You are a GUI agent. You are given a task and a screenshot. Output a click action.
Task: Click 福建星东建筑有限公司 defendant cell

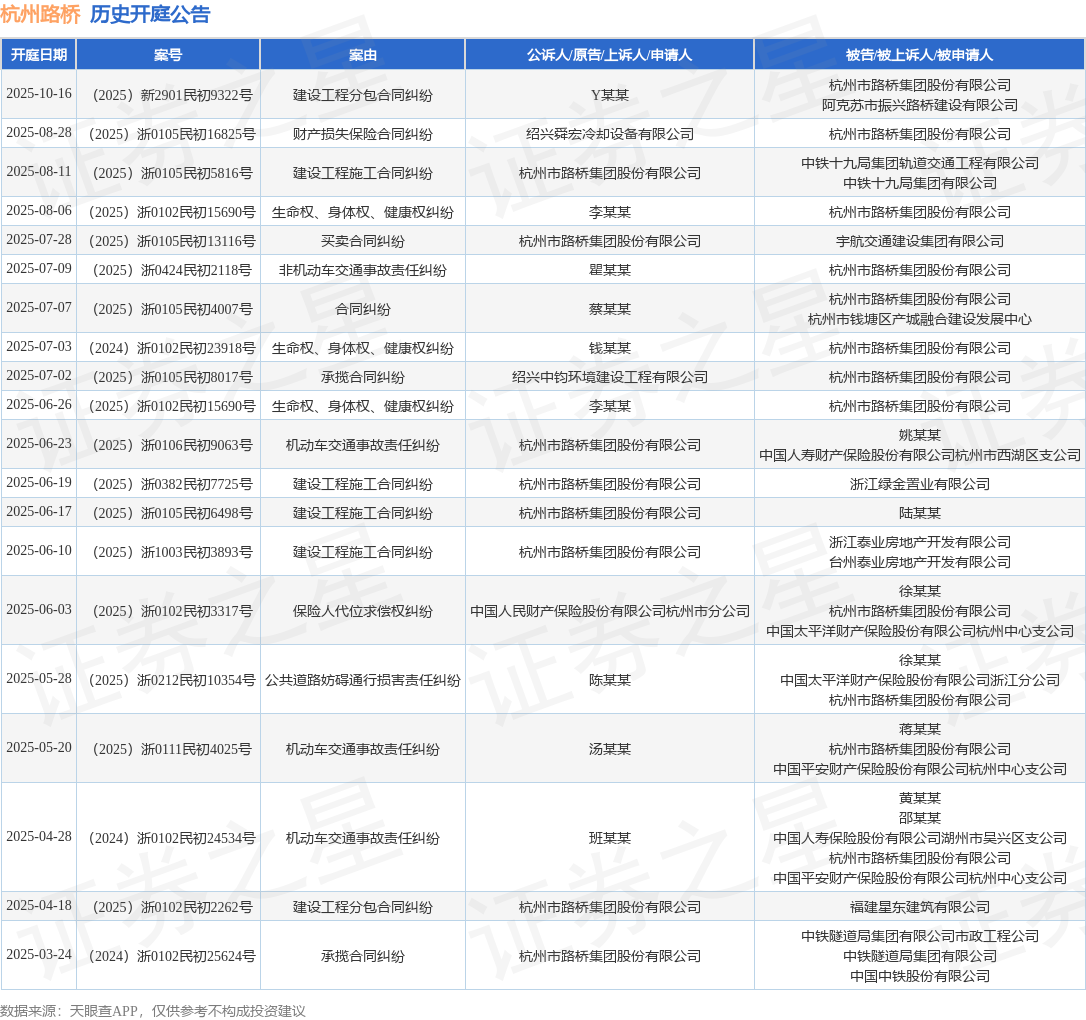(x=920, y=906)
